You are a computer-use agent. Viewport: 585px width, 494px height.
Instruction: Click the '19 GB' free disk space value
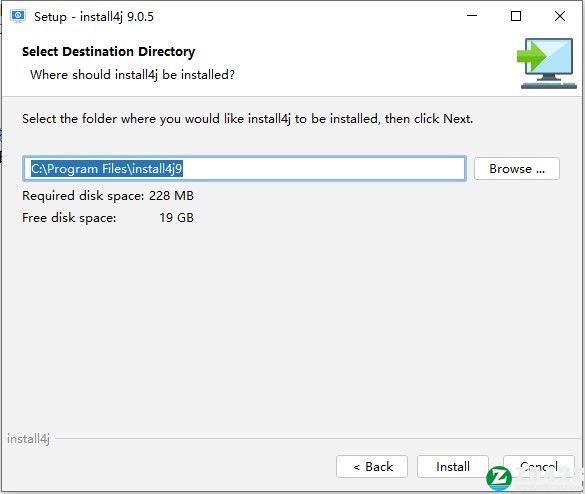coord(176,218)
